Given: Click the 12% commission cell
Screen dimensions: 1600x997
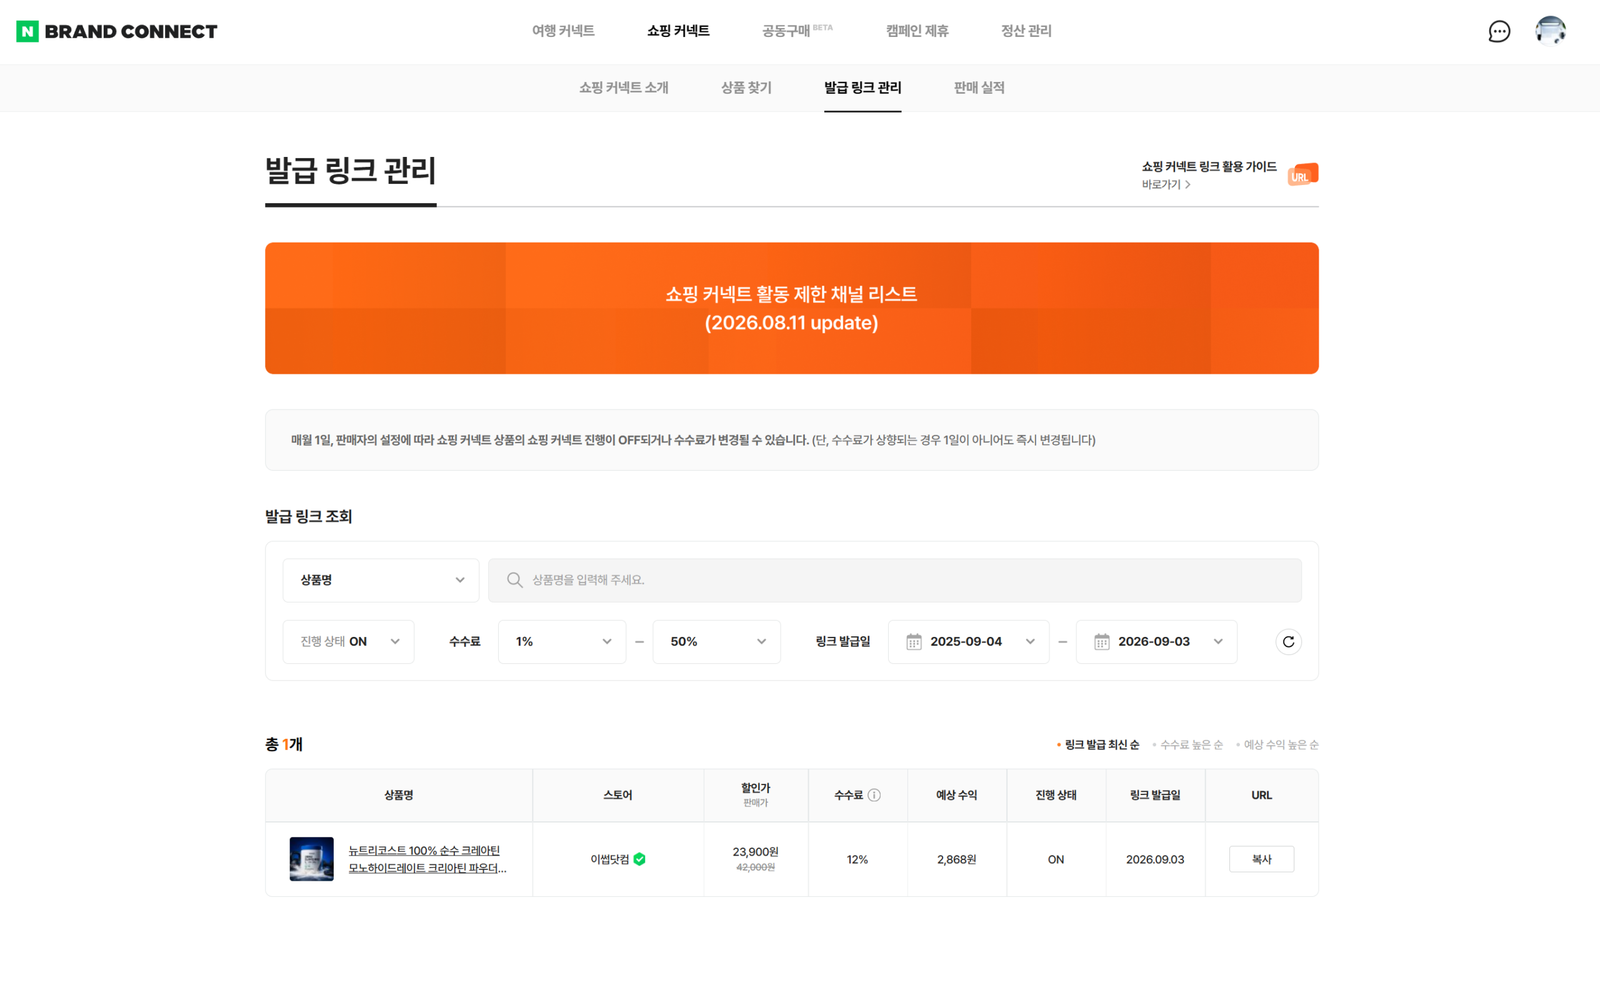Looking at the screenshot, I should coord(857,859).
